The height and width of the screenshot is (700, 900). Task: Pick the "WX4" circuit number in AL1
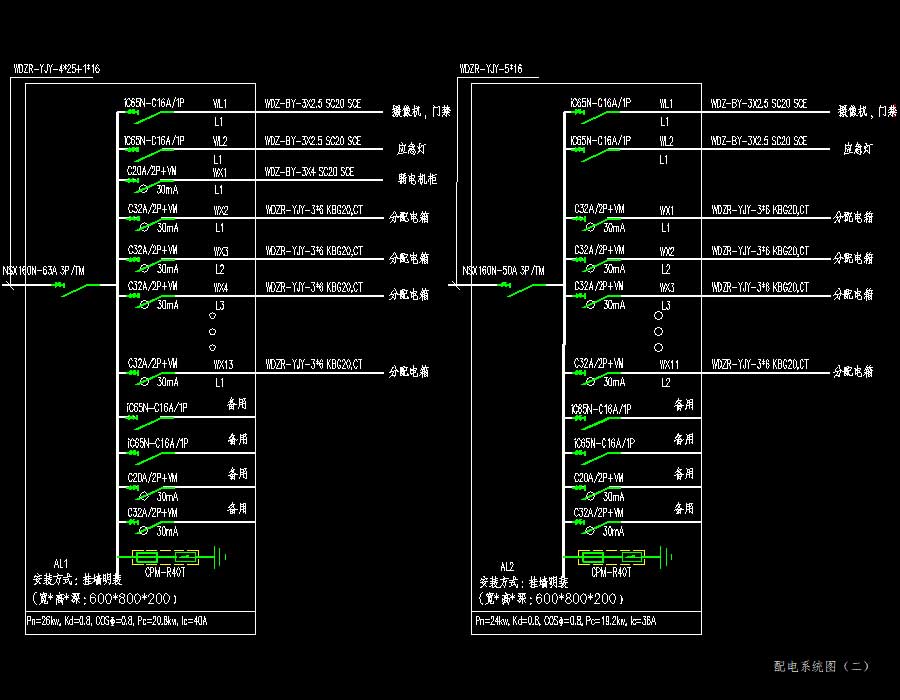(220, 287)
